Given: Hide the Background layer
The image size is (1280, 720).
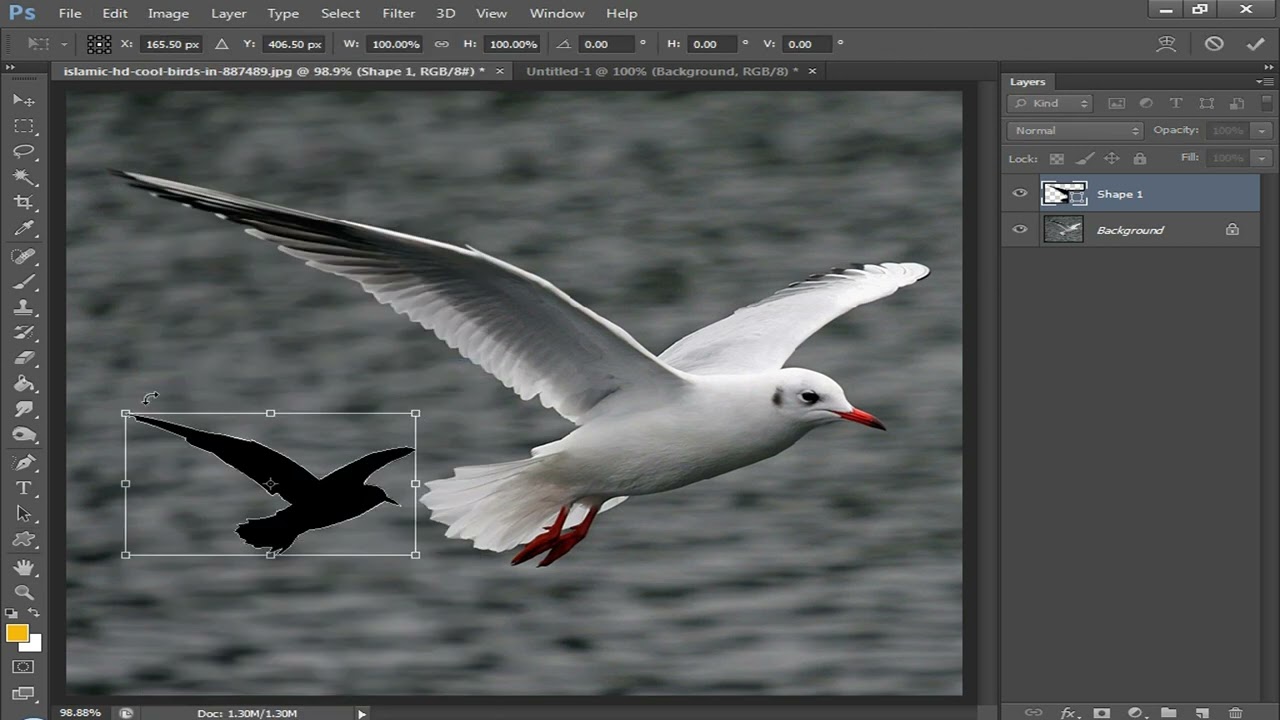Looking at the screenshot, I should click(1020, 230).
